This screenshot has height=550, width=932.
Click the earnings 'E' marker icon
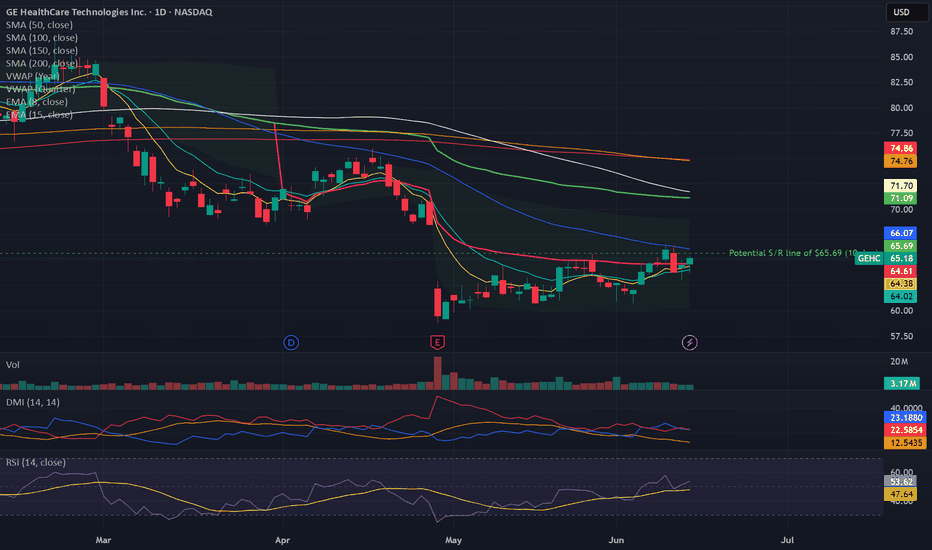point(437,342)
